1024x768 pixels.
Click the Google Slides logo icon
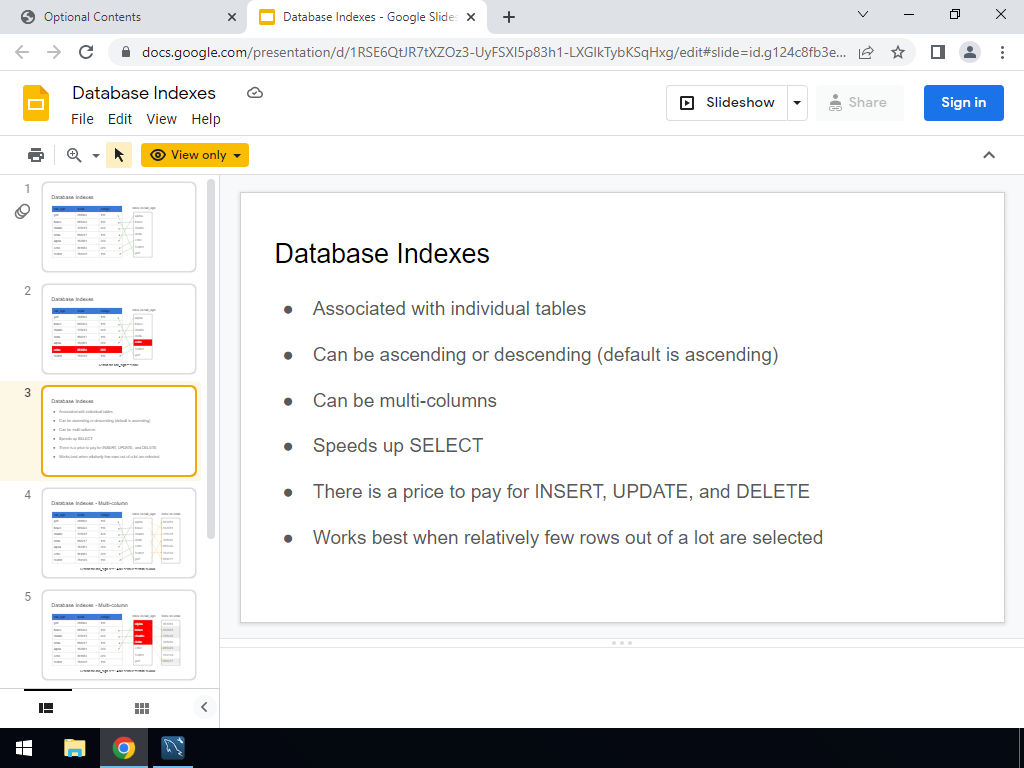click(36, 103)
